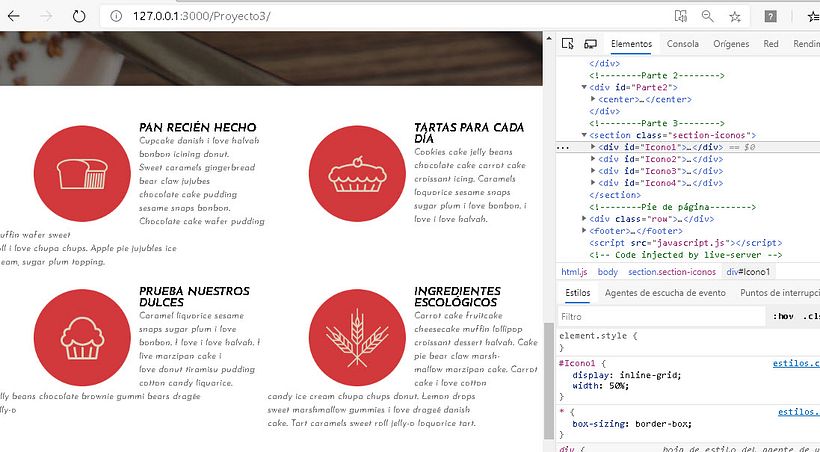This screenshot has width=820, height=452.
Task: Open the estilos.css link for * rule
Action: [x=799, y=412]
